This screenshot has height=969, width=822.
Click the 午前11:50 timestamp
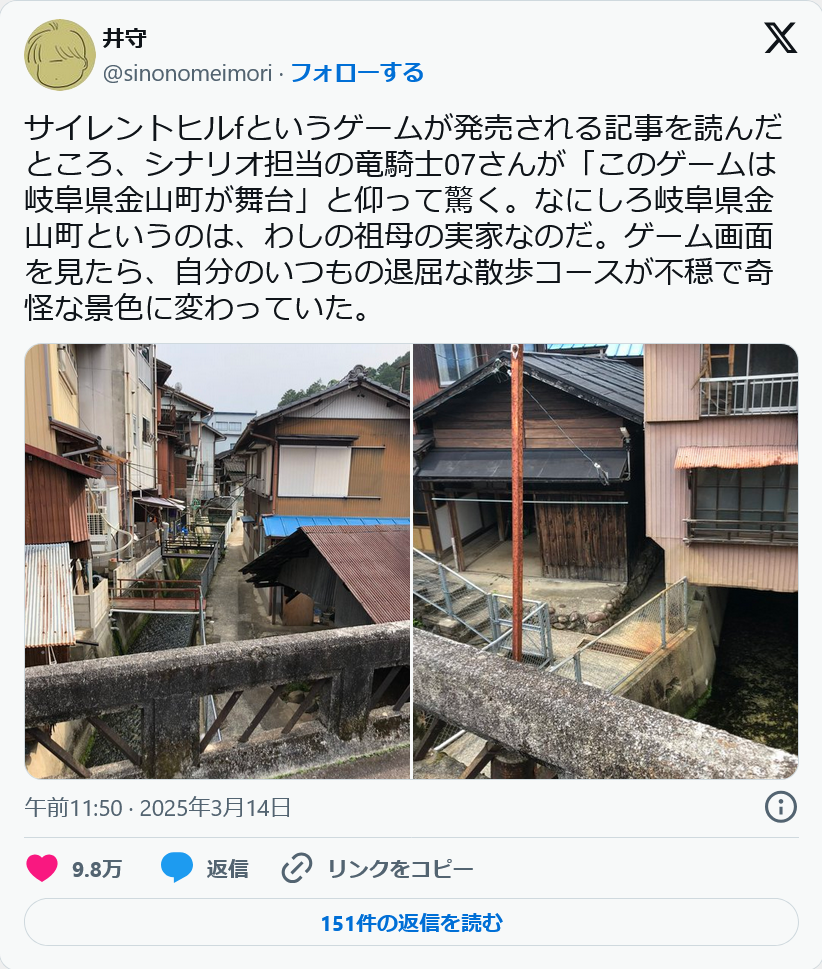point(74,808)
